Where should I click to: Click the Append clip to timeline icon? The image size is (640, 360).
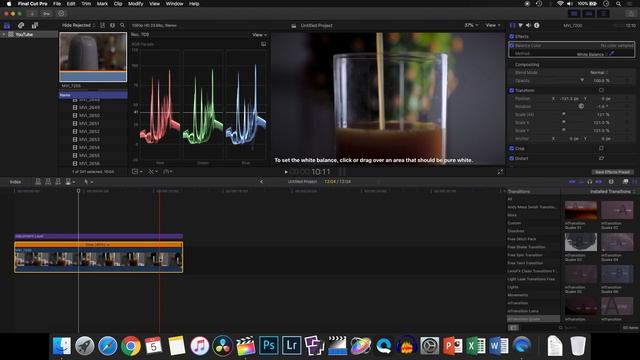pos(58,182)
